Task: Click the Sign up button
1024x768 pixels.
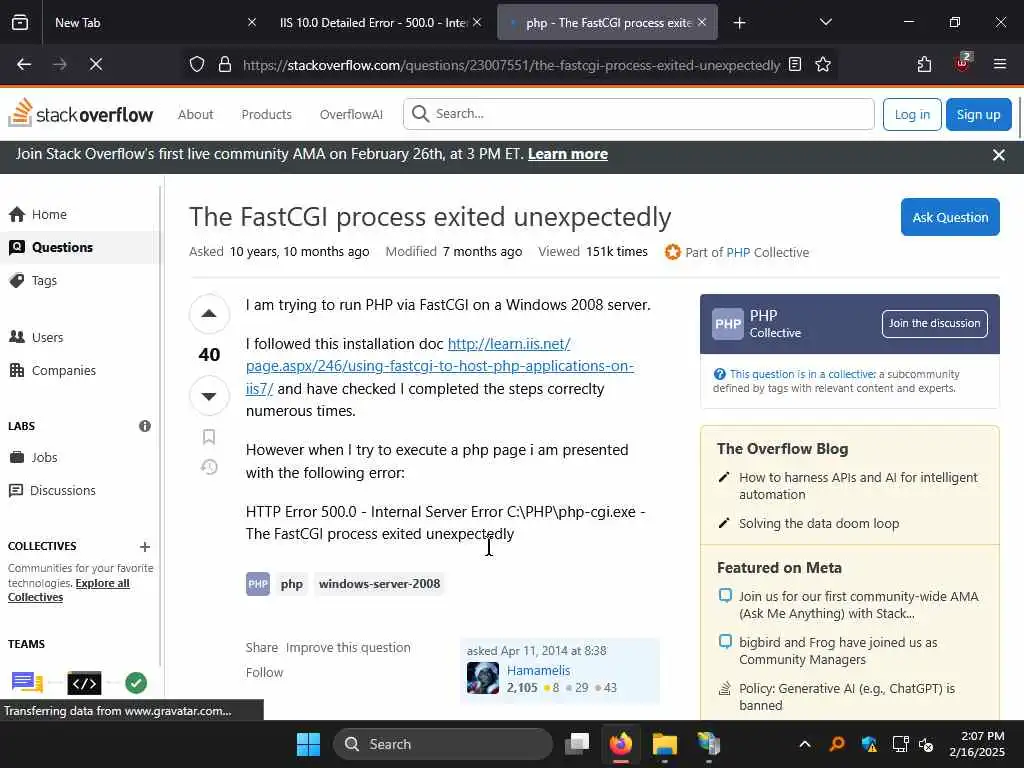Action: [x=978, y=114]
